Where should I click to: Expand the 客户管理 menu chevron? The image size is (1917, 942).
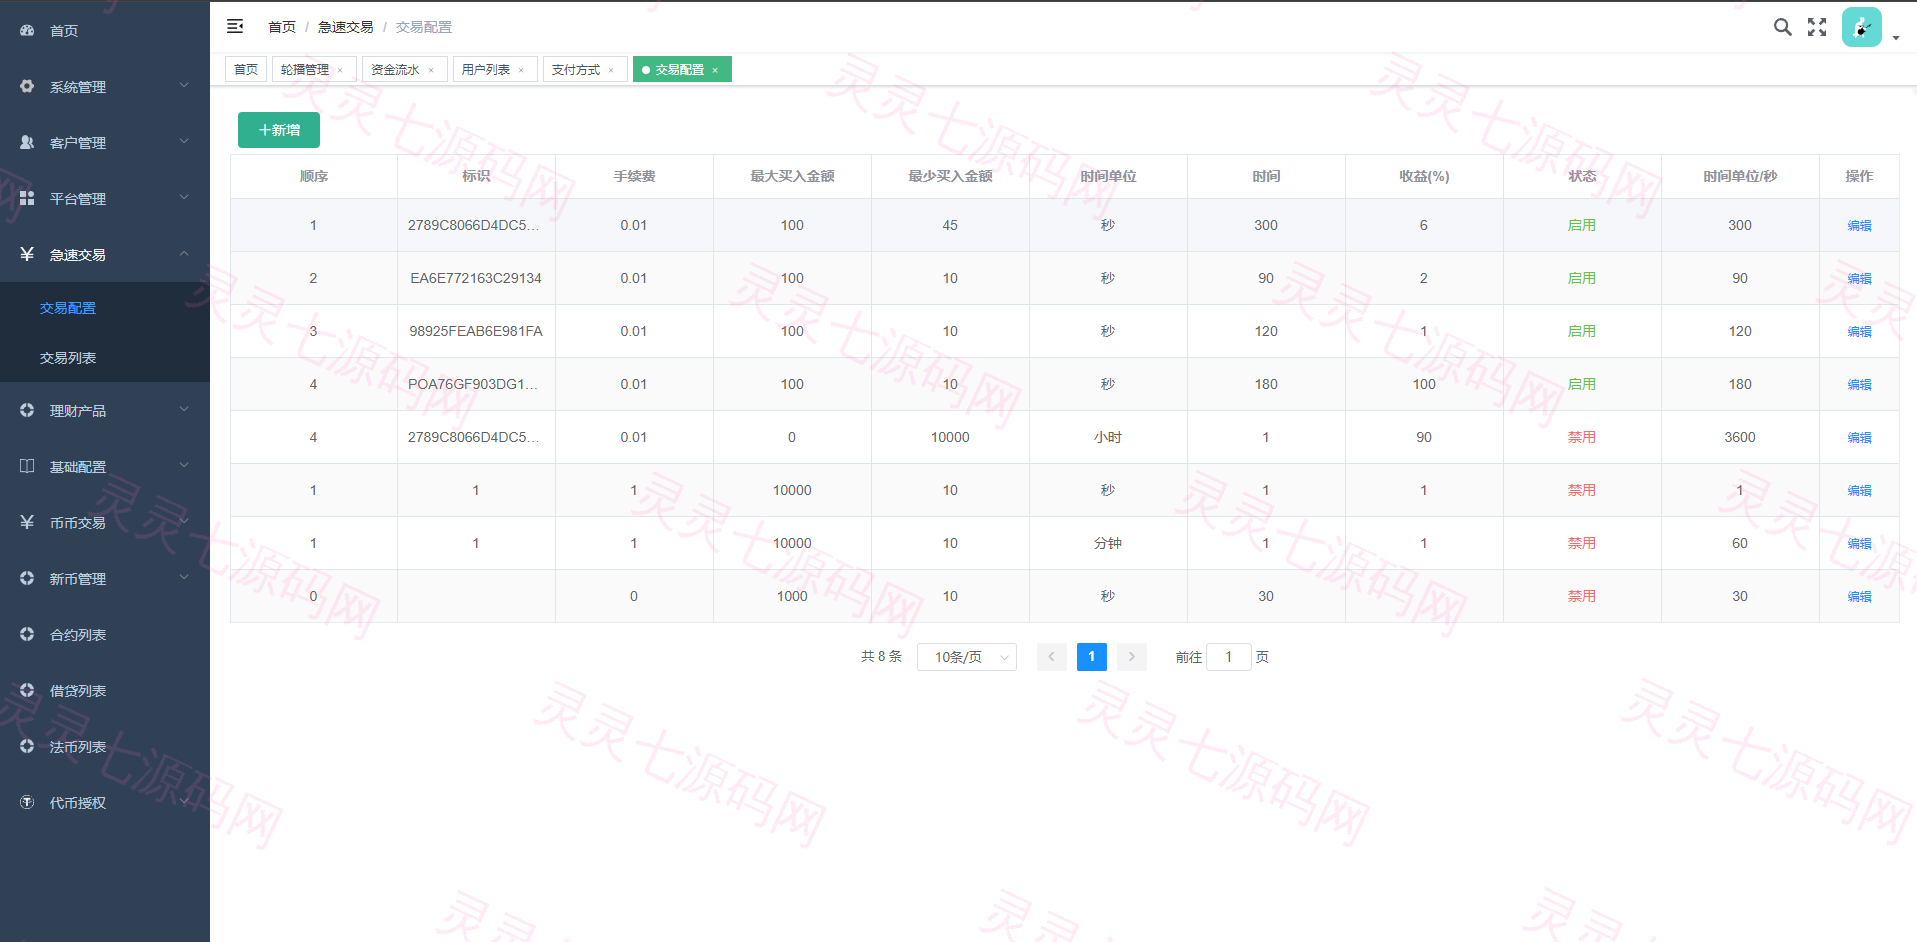[x=184, y=142]
